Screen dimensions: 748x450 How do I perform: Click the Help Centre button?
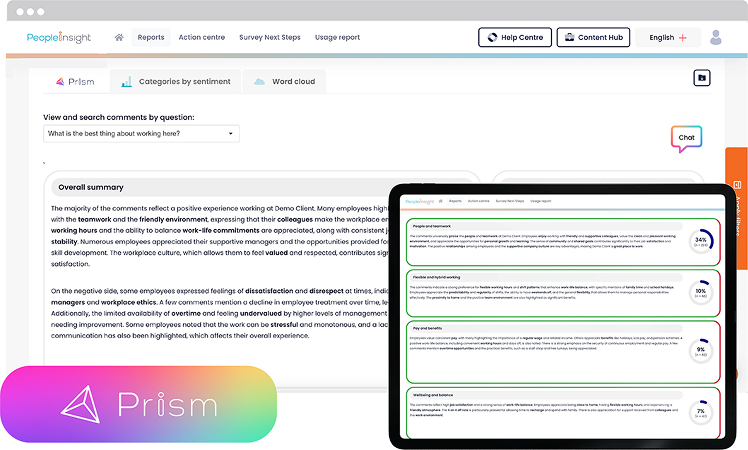tap(514, 38)
